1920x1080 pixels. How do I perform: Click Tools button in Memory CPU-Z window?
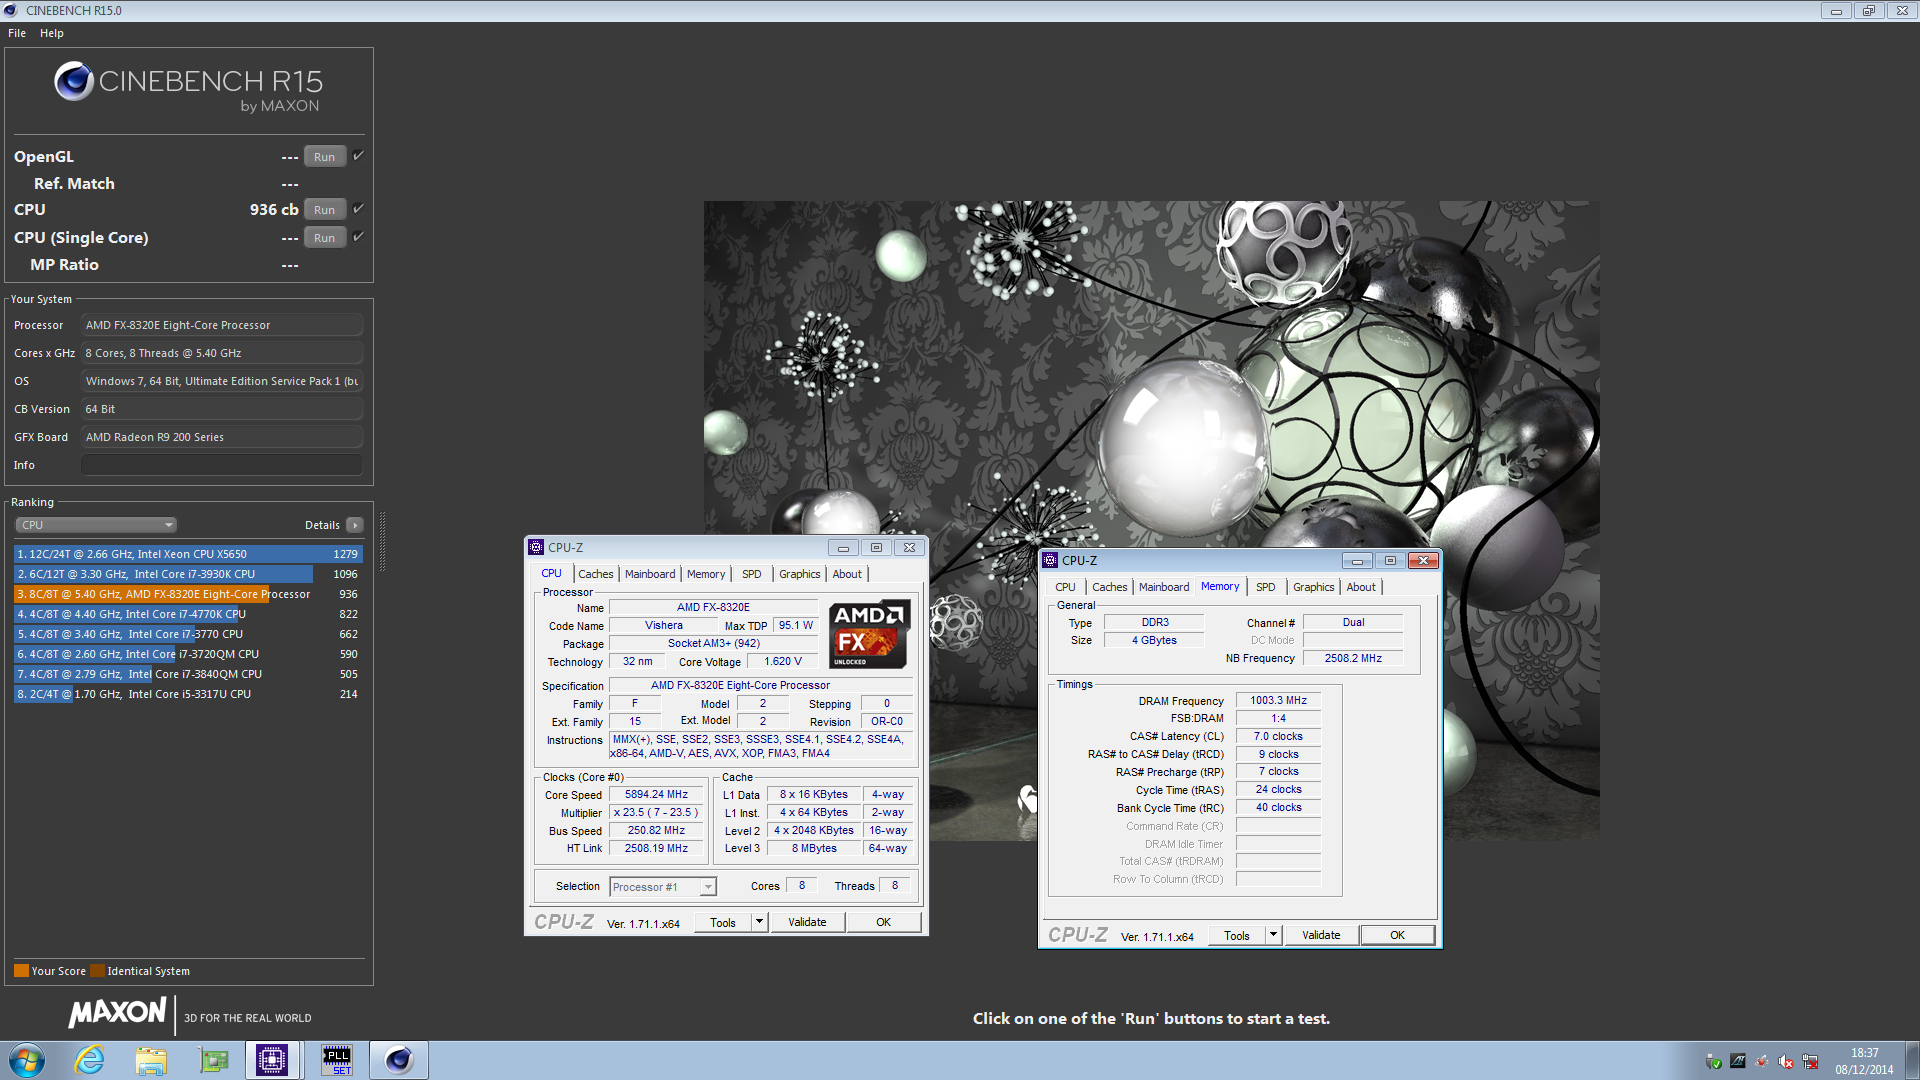point(1237,935)
